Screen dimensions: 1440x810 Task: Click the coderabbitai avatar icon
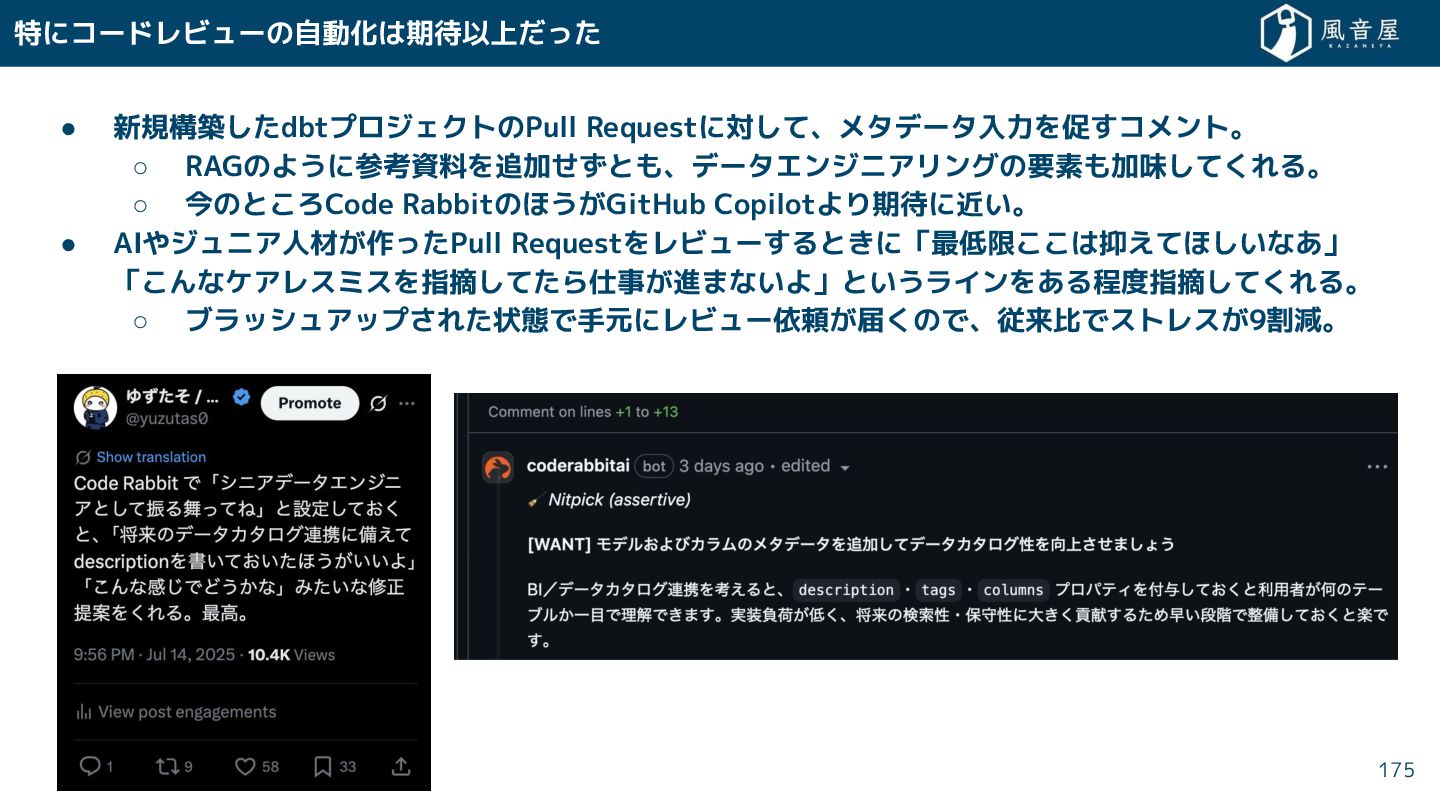coord(498,467)
